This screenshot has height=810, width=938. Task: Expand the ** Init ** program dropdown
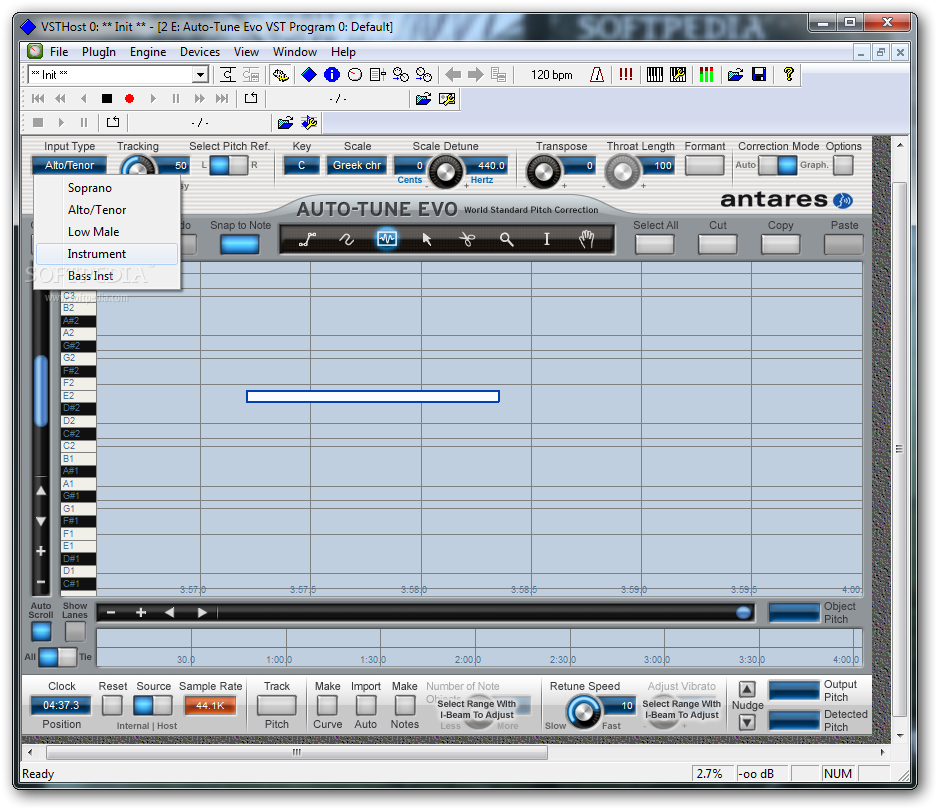(200, 75)
